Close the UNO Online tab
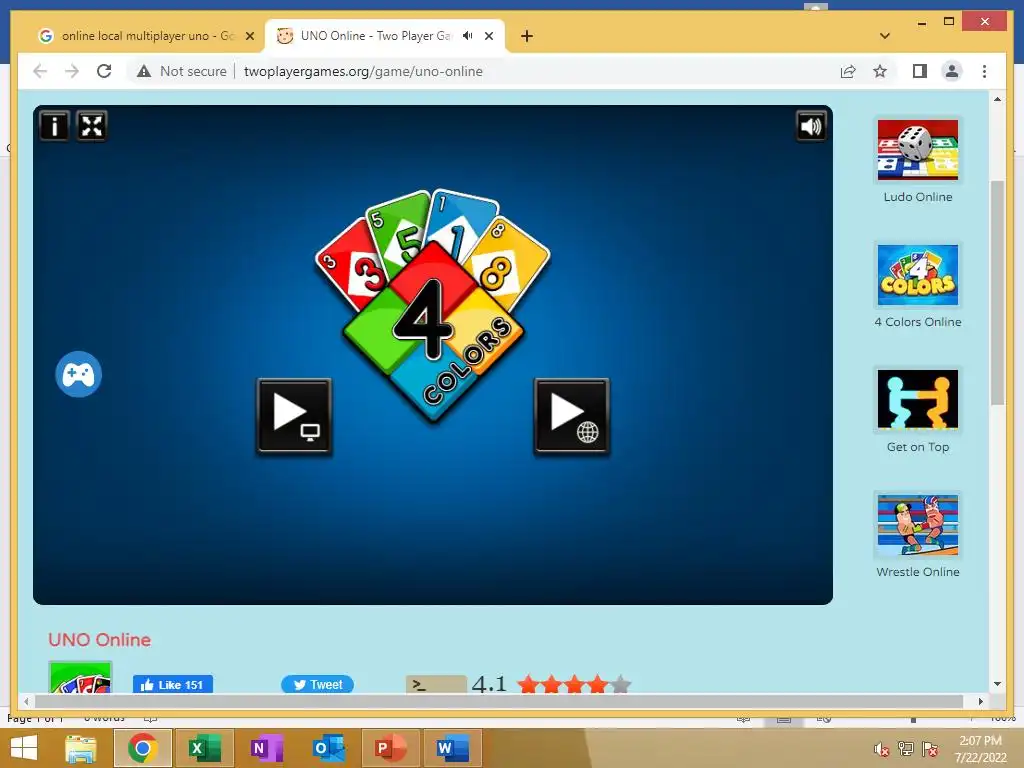 tap(489, 36)
